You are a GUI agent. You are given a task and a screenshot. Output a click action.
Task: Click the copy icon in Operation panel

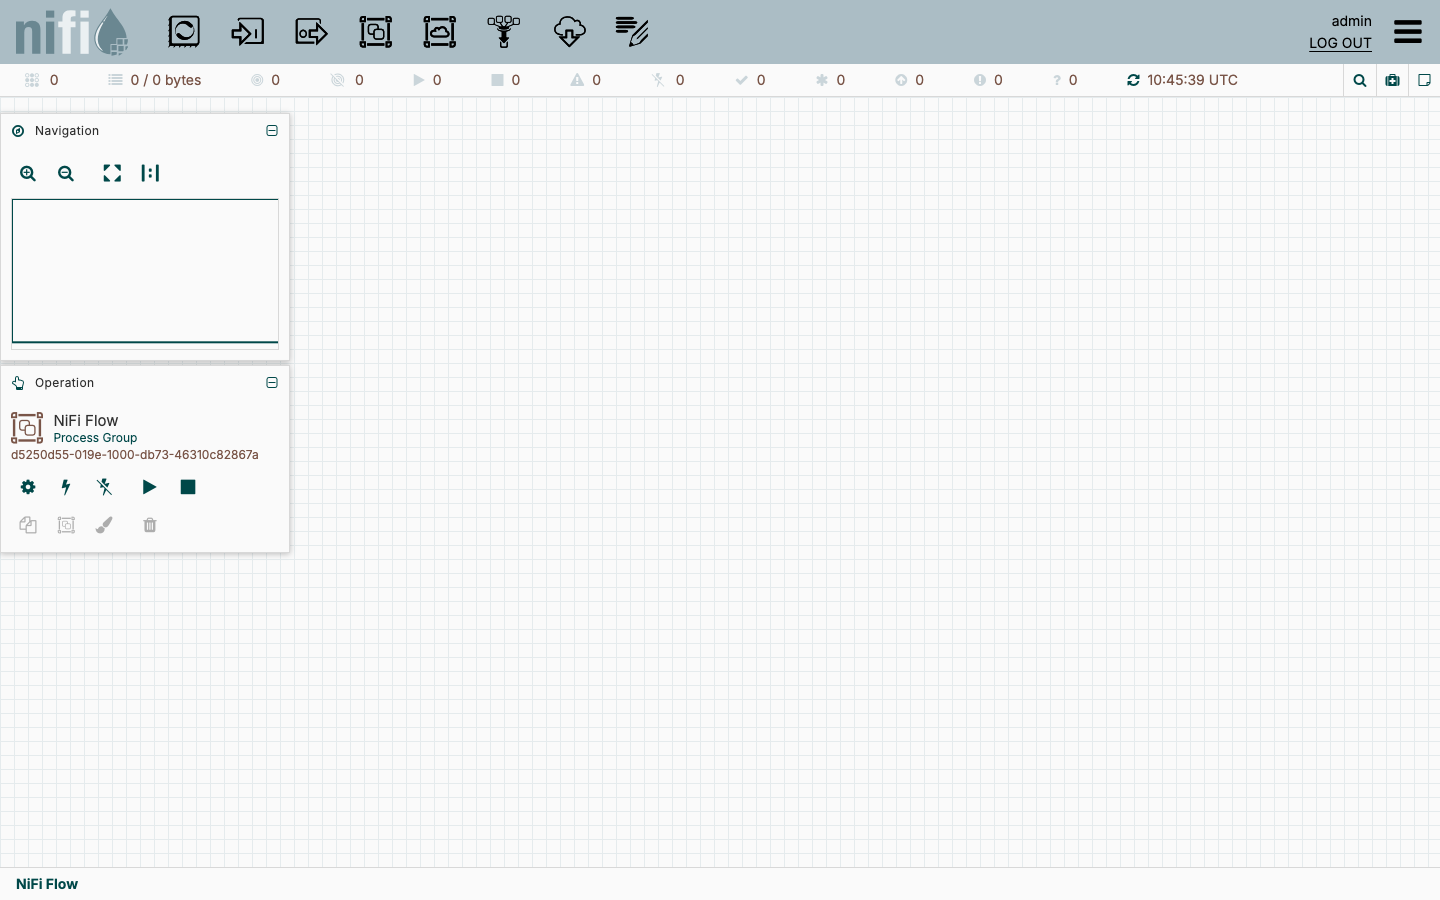click(28, 525)
